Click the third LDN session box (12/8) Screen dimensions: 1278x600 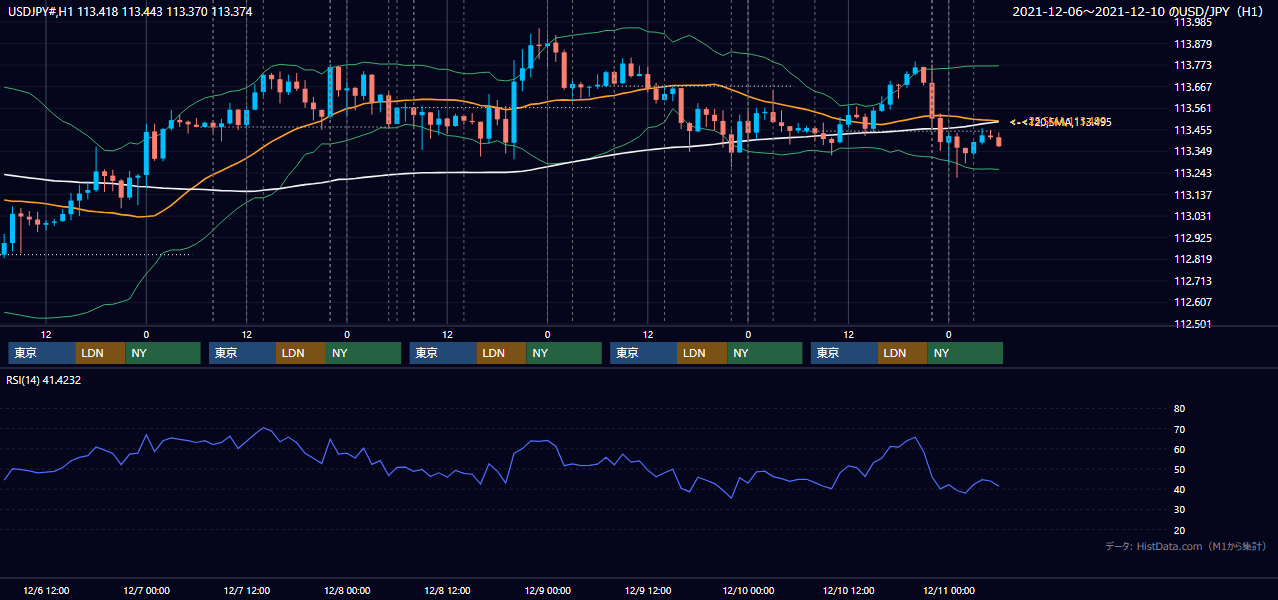(x=502, y=353)
